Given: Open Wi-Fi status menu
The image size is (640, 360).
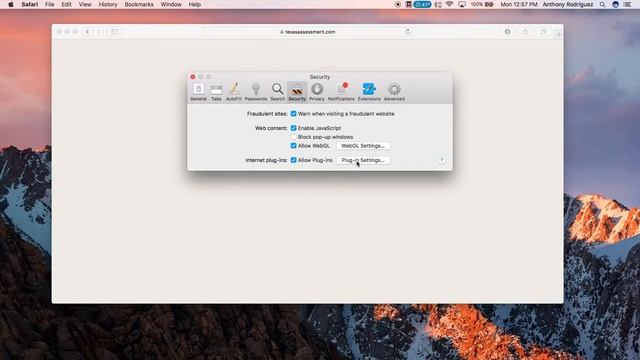Looking at the screenshot, I should click(449, 4).
